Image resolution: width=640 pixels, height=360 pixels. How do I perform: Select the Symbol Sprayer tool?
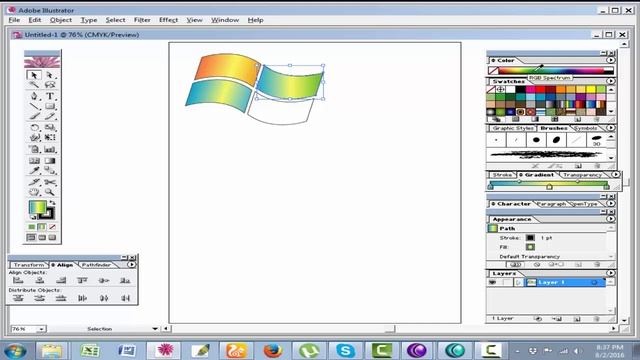click(x=34, y=149)
